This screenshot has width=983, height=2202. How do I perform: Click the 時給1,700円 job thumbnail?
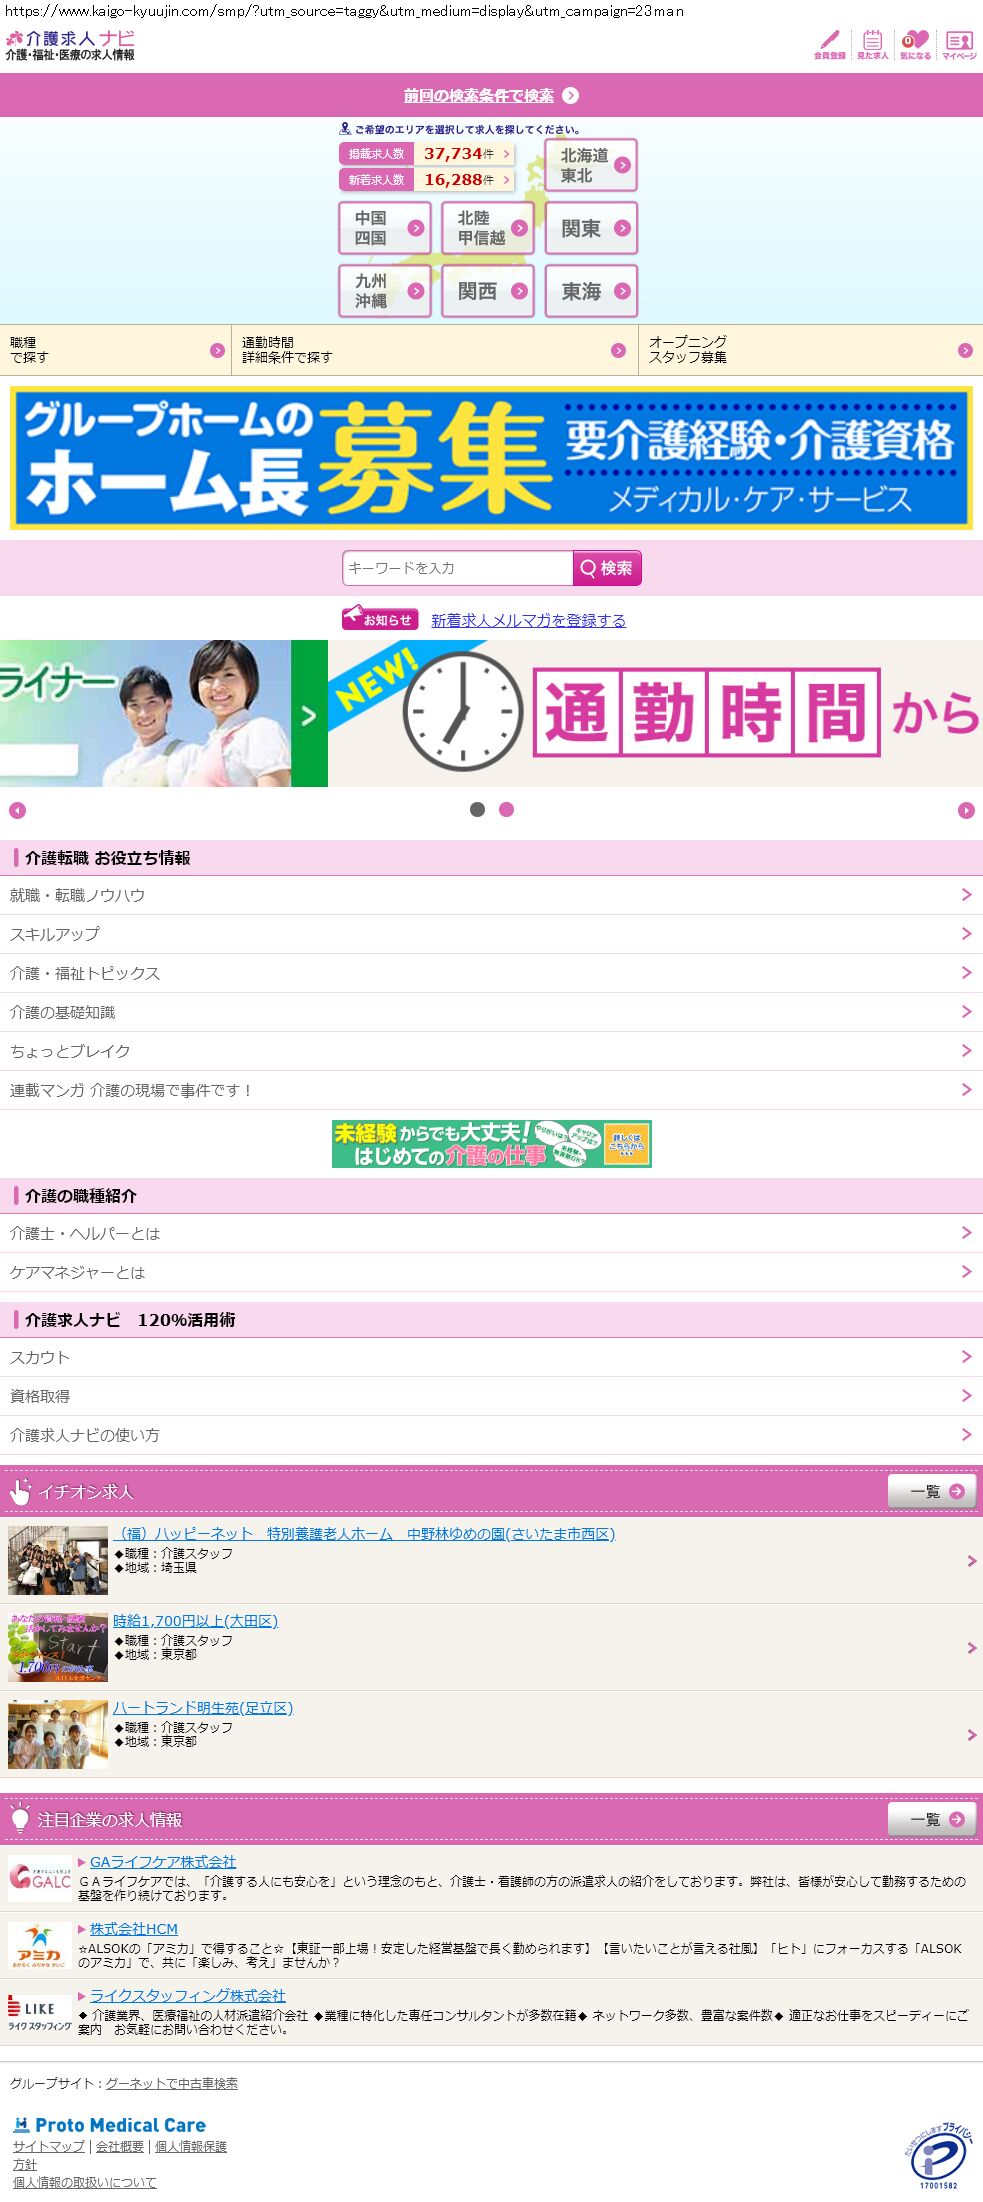[x=58, y=1647]
